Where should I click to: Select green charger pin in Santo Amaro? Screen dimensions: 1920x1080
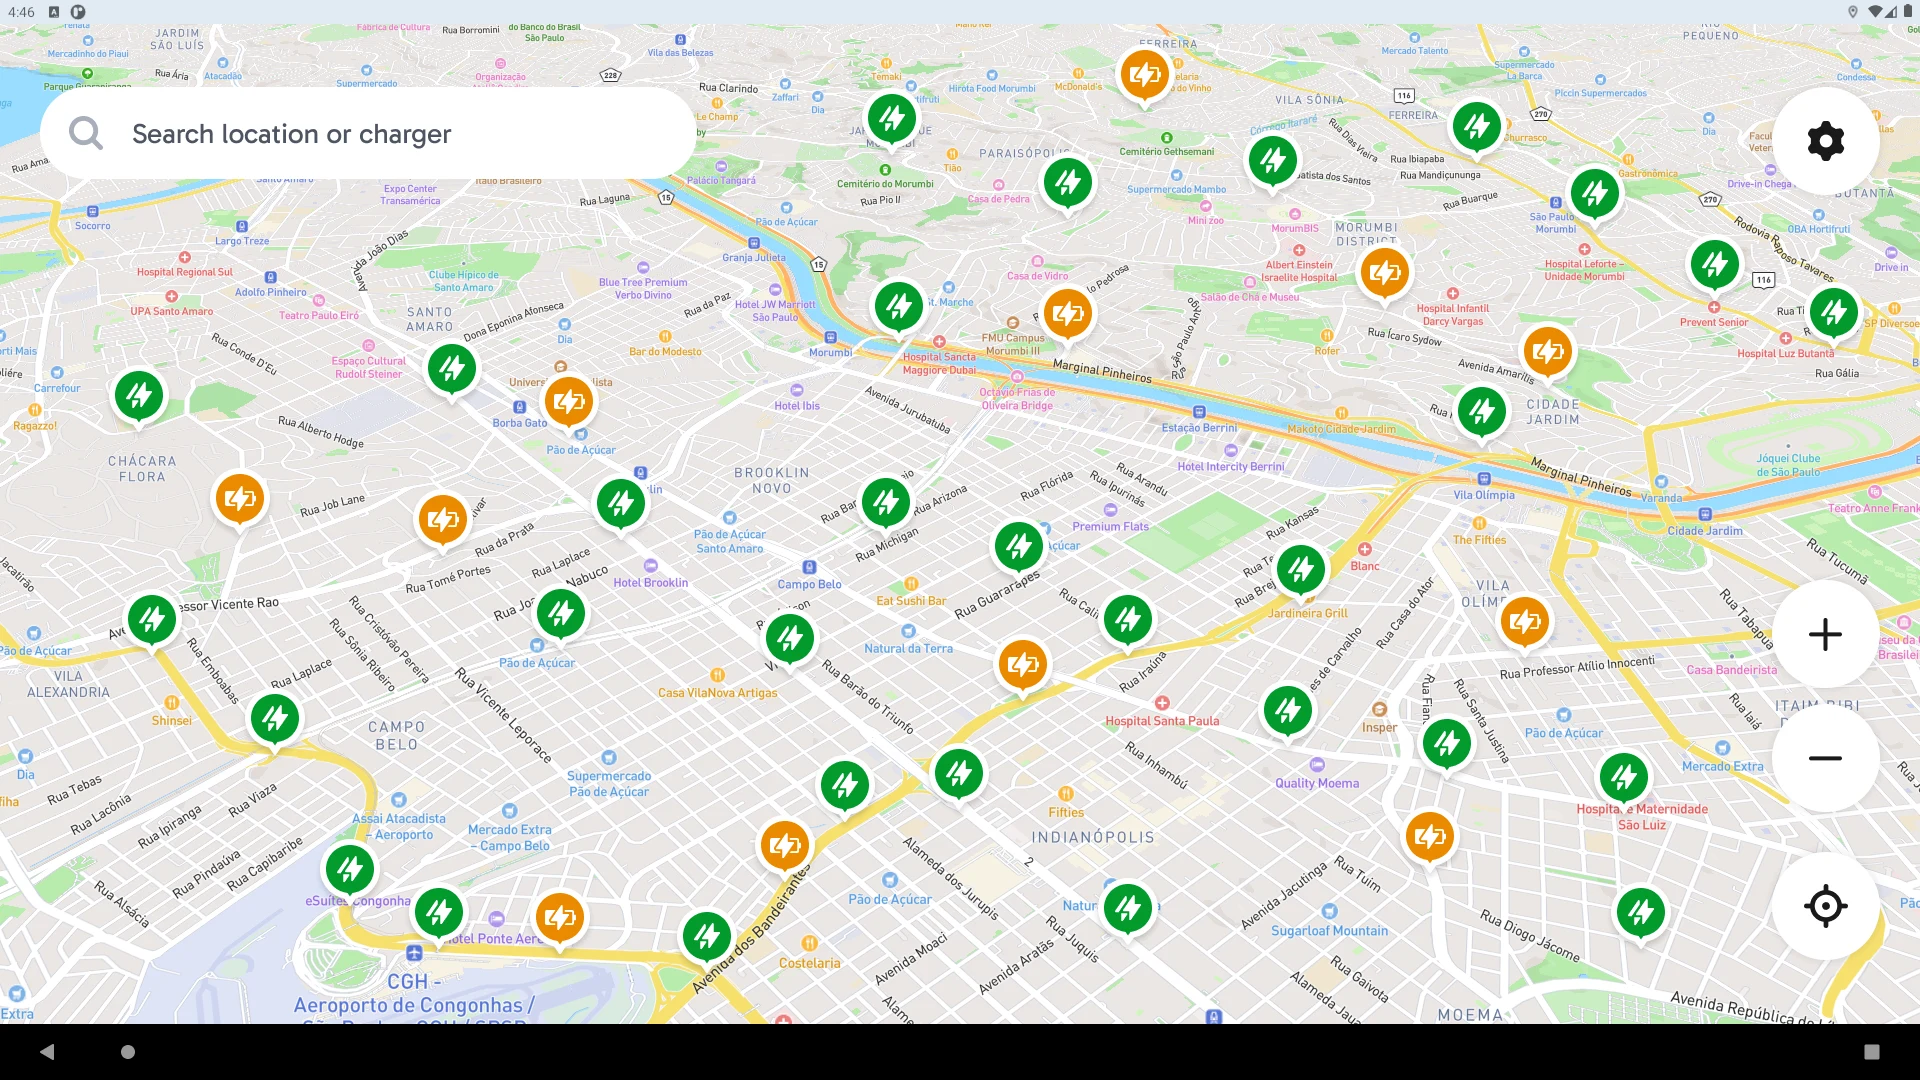[x=452, y=370]
